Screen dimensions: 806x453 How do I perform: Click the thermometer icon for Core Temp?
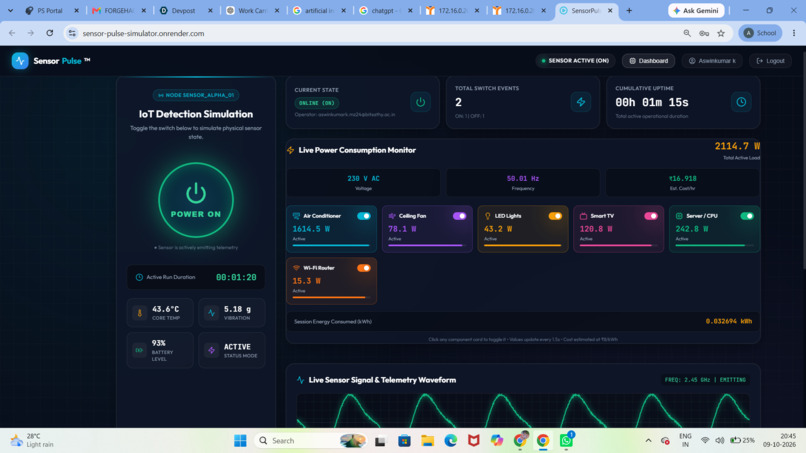click(139, 313)
